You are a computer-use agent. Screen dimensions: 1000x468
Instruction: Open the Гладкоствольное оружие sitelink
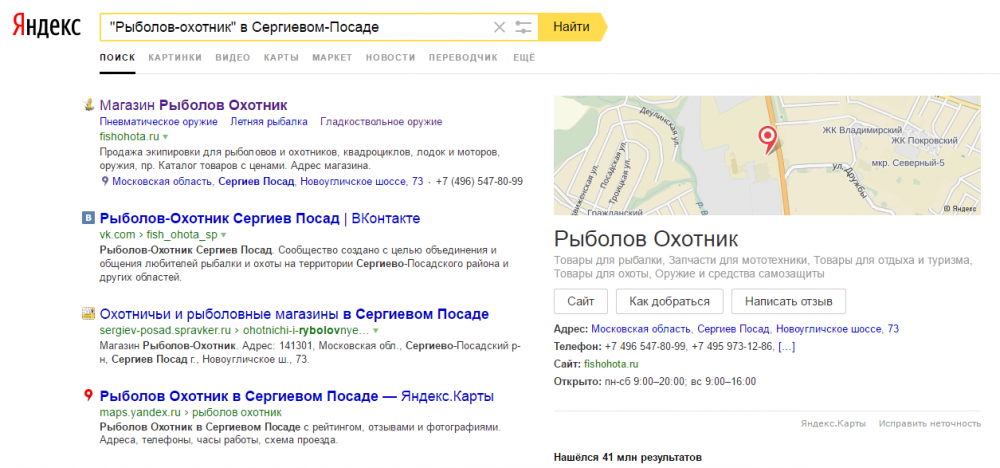coord(381,122)
